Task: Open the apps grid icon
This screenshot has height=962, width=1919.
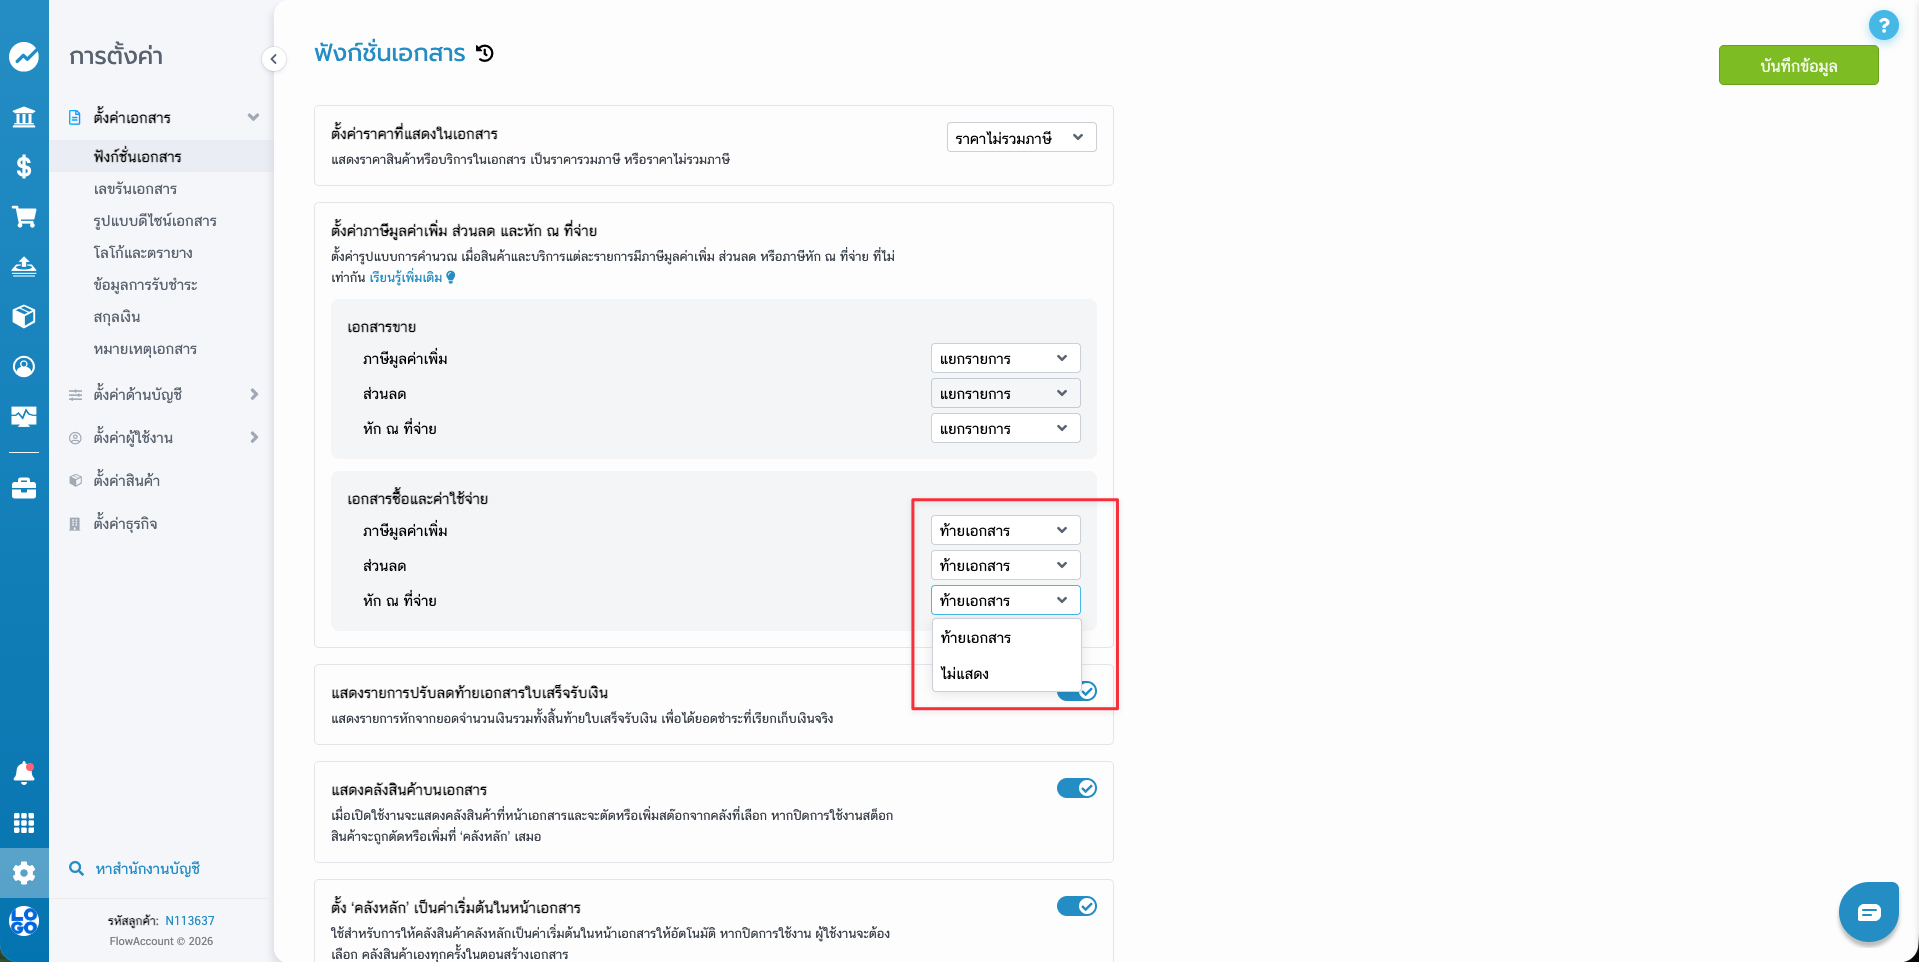Action: click(x=24, y=822)
